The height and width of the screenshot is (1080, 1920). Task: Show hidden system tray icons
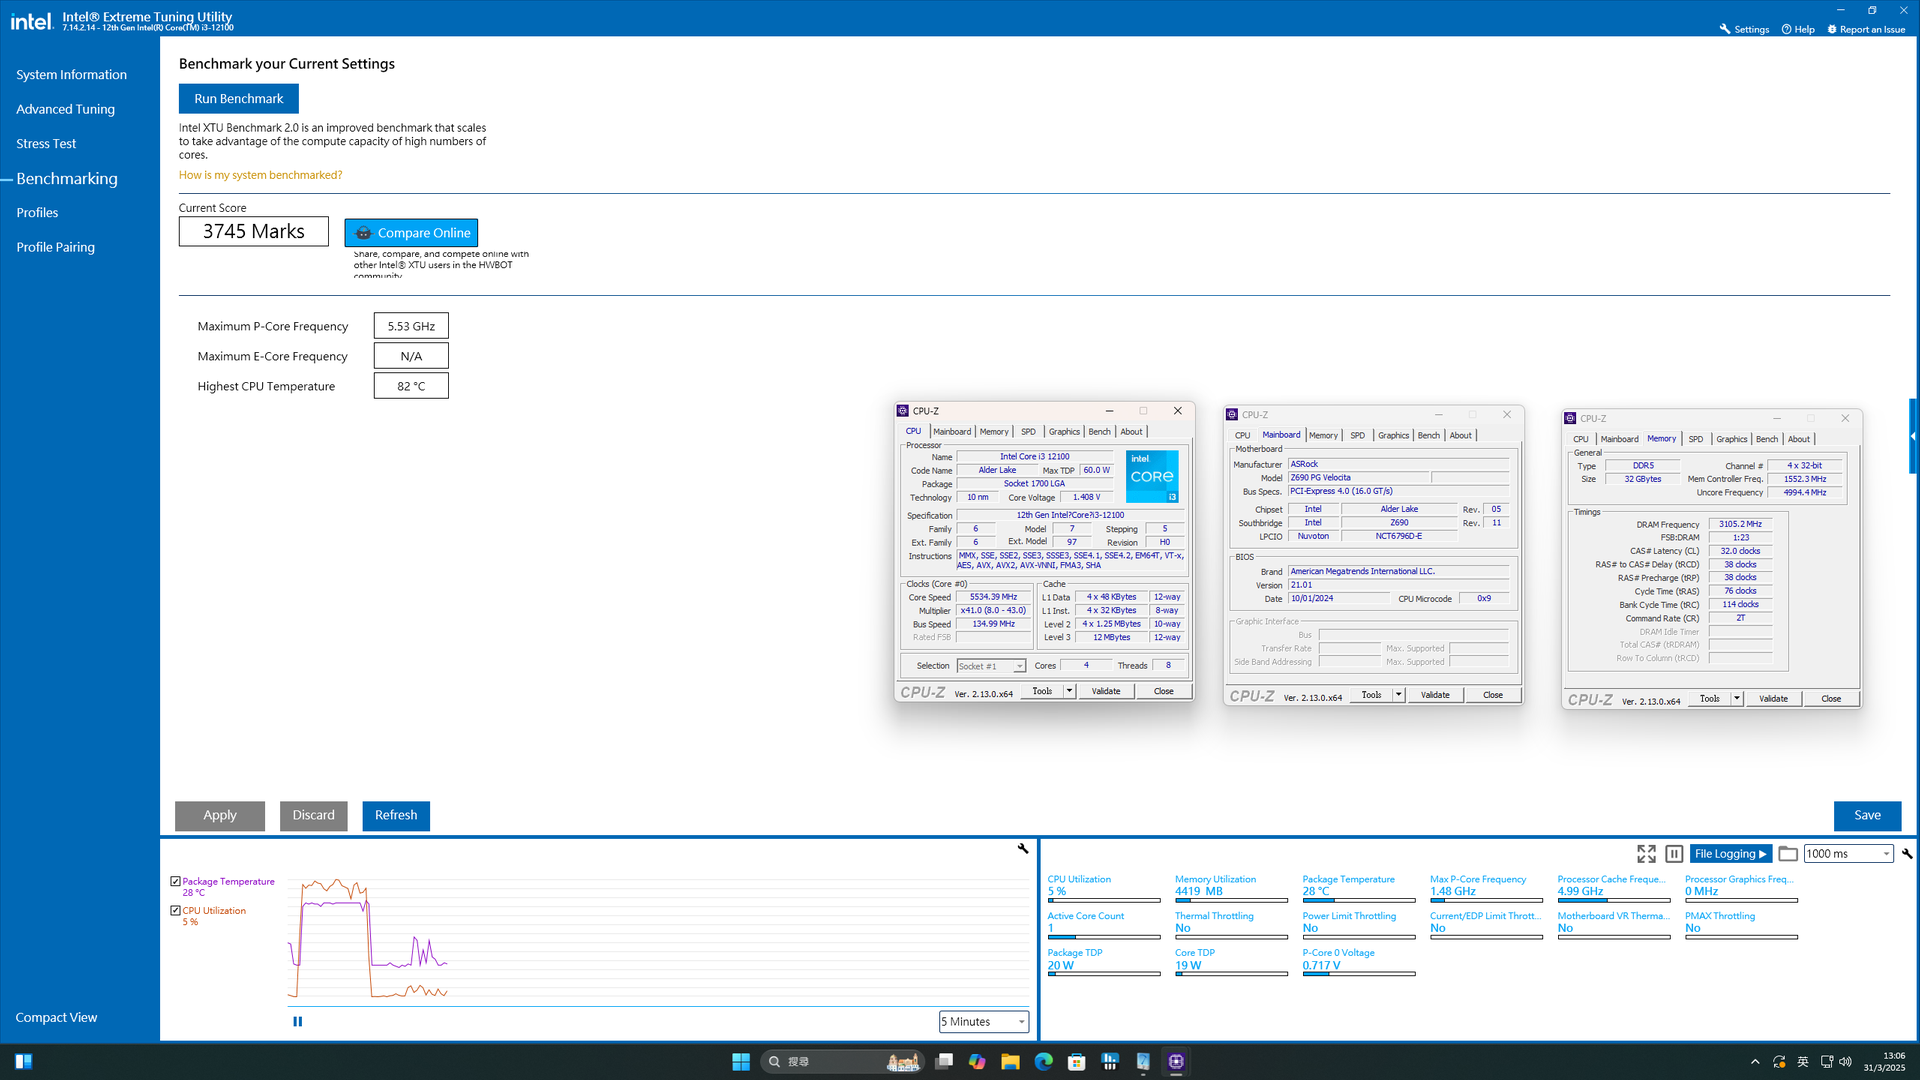[x=1755, y=1062]
